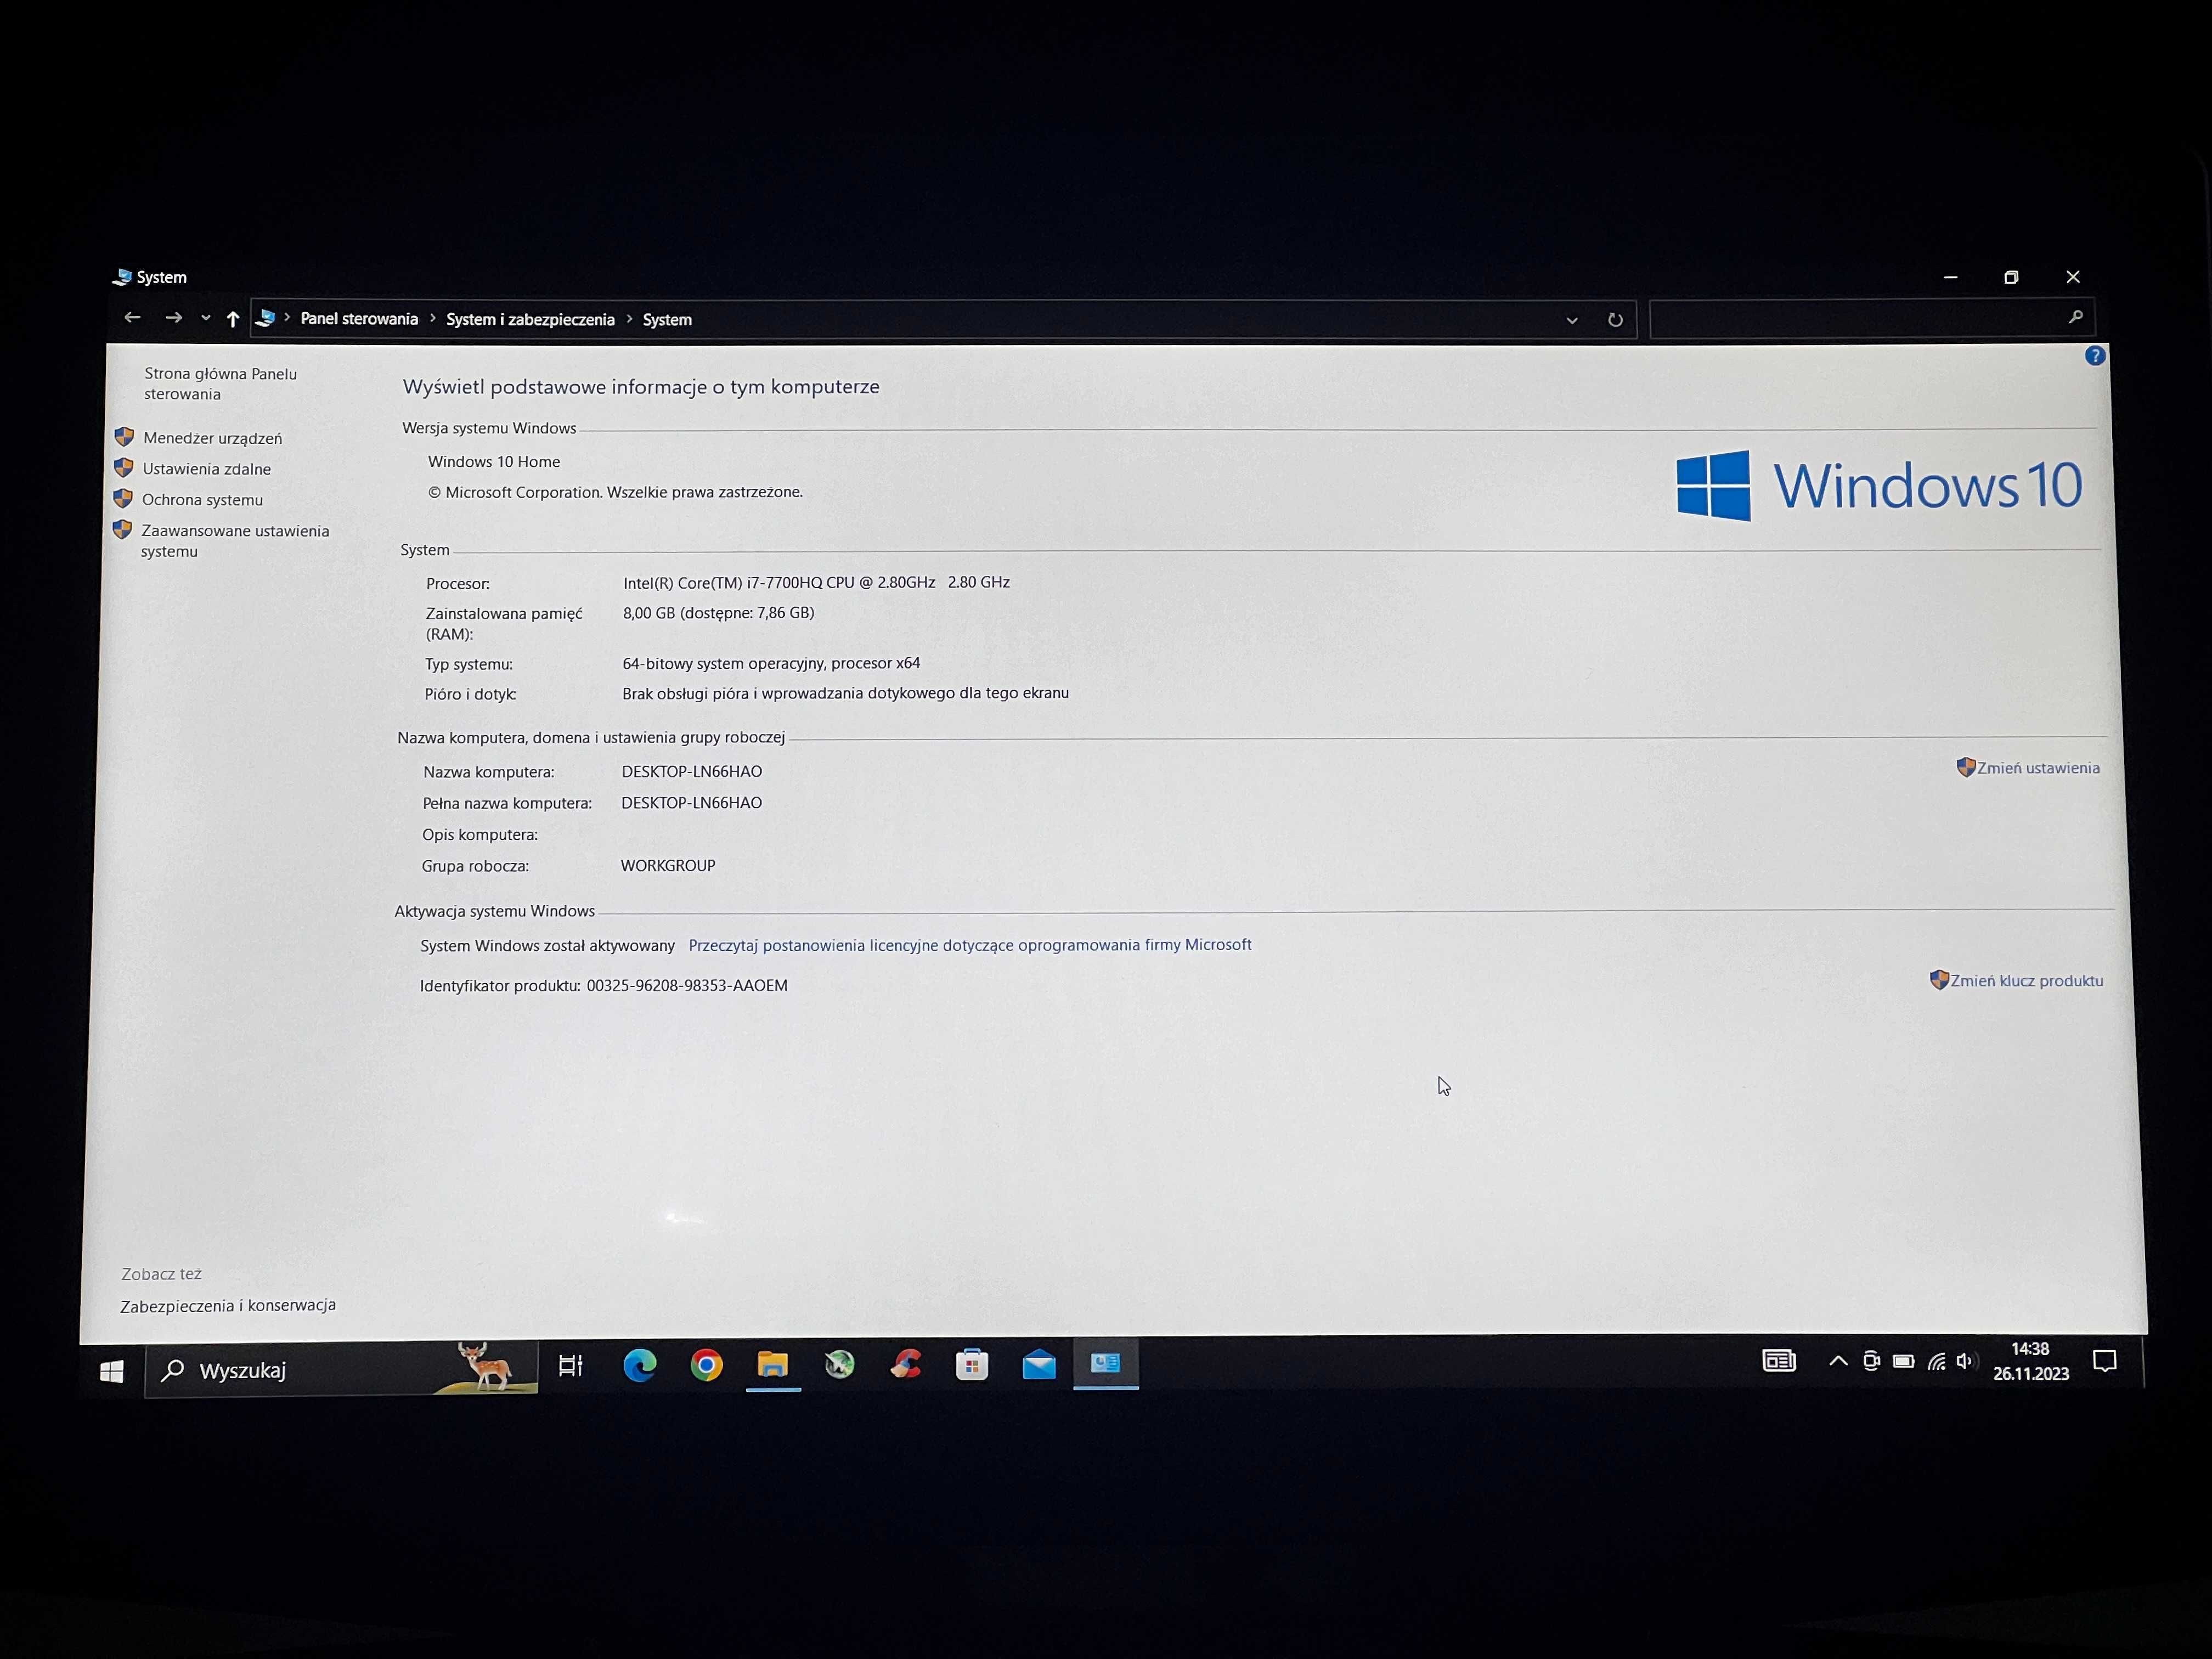Open Strona główna Panelu sterowania

tap(220, 383)
